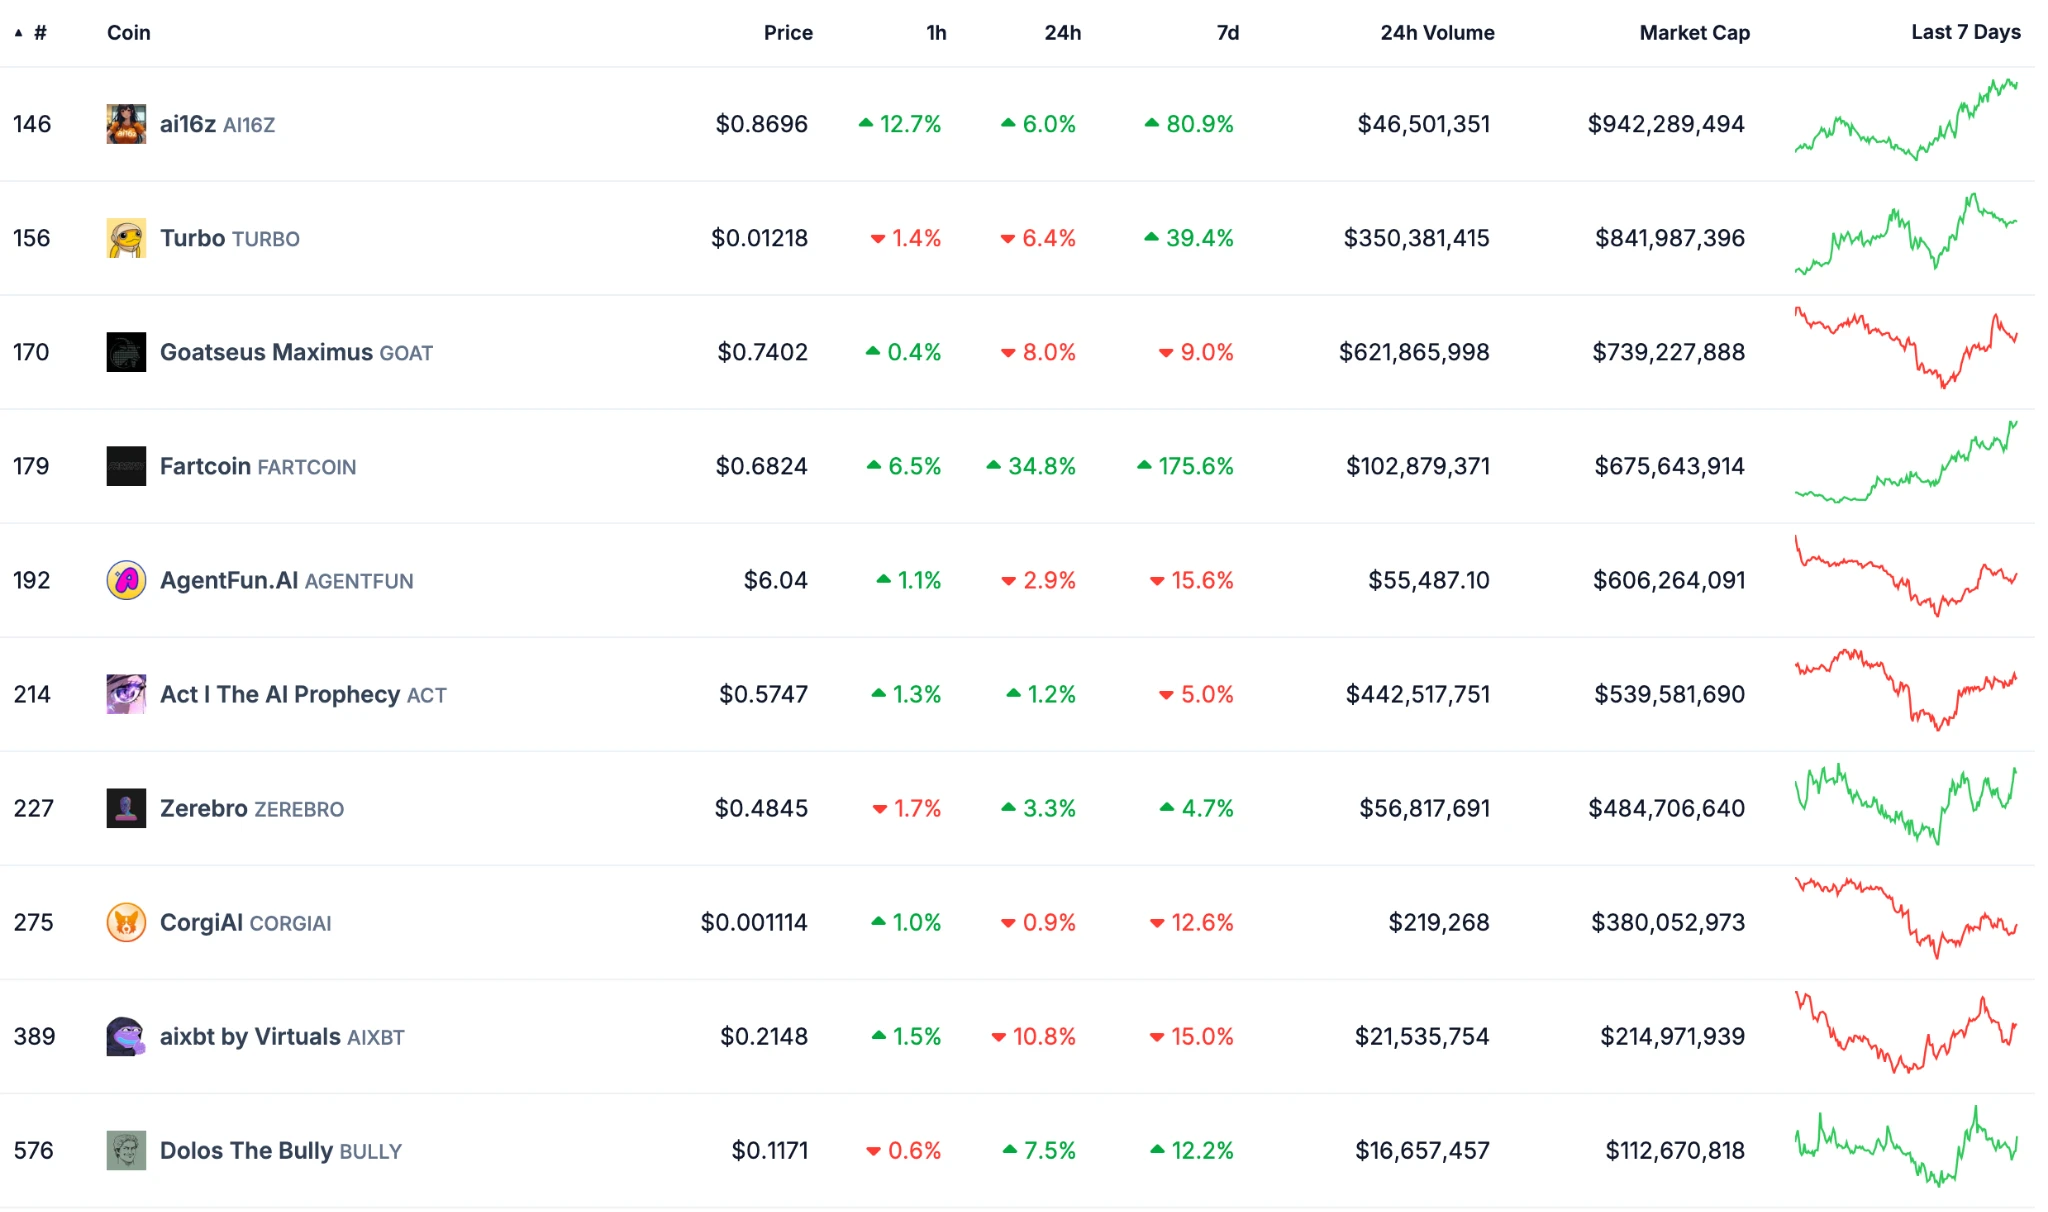The width and height of the screenshot is (2048, 1212).
Task: Click the ai16z coin logo icon
Action: 126,124
